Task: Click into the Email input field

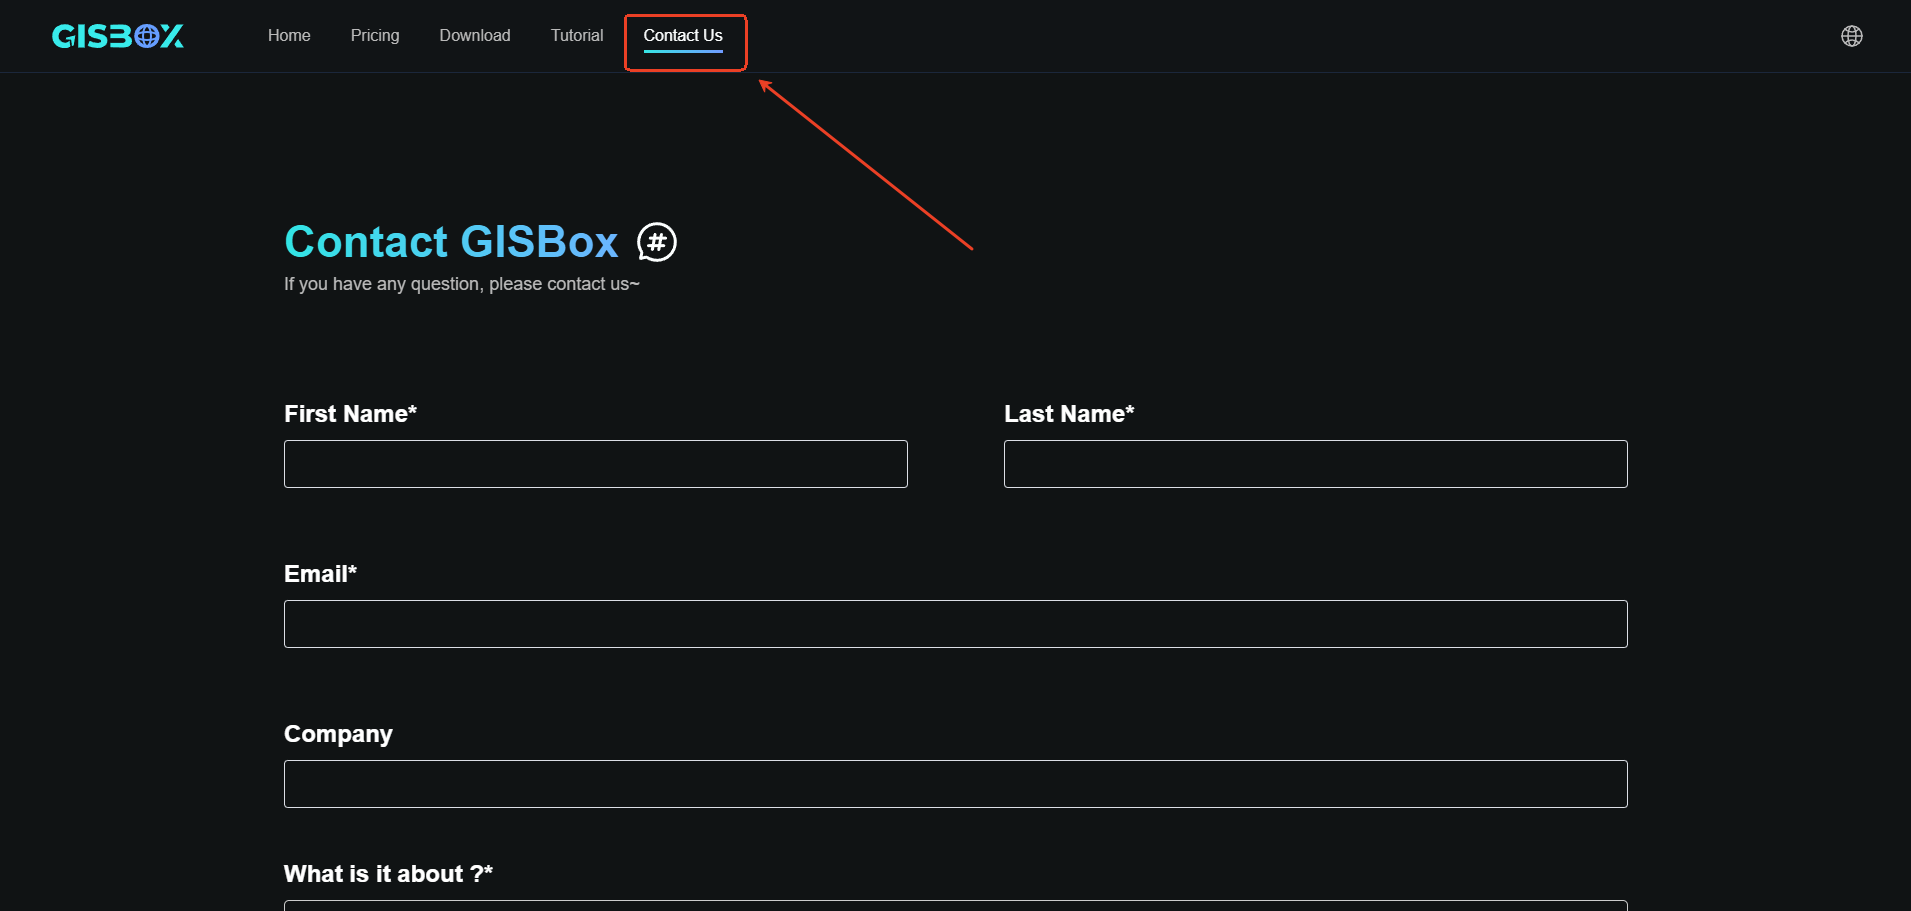Action: coord(956,624)
